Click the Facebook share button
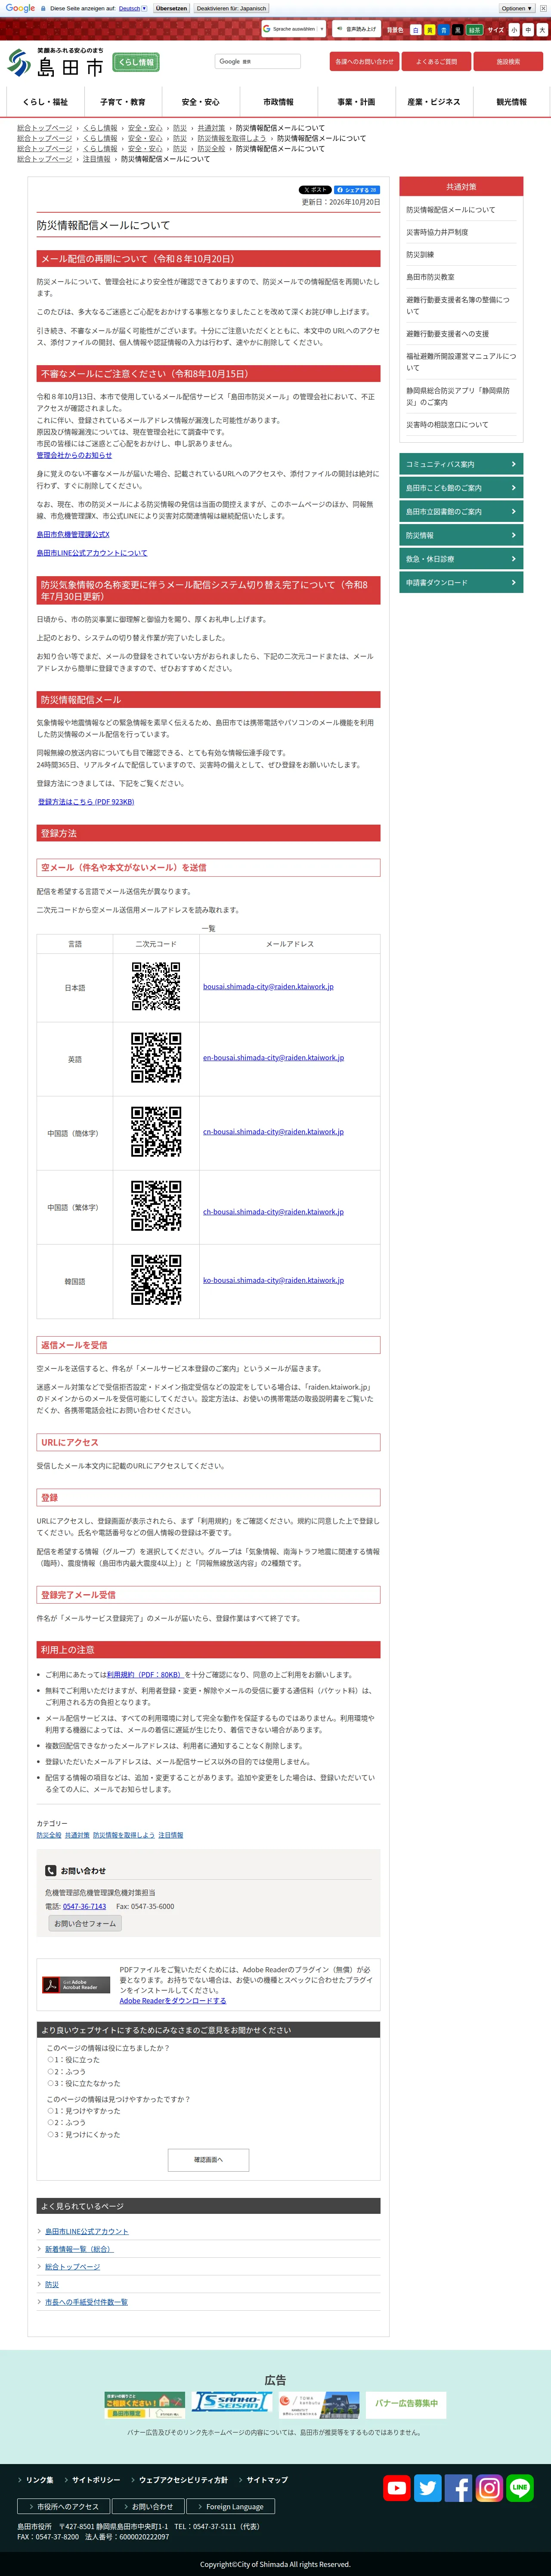 (x=357, y=189)
